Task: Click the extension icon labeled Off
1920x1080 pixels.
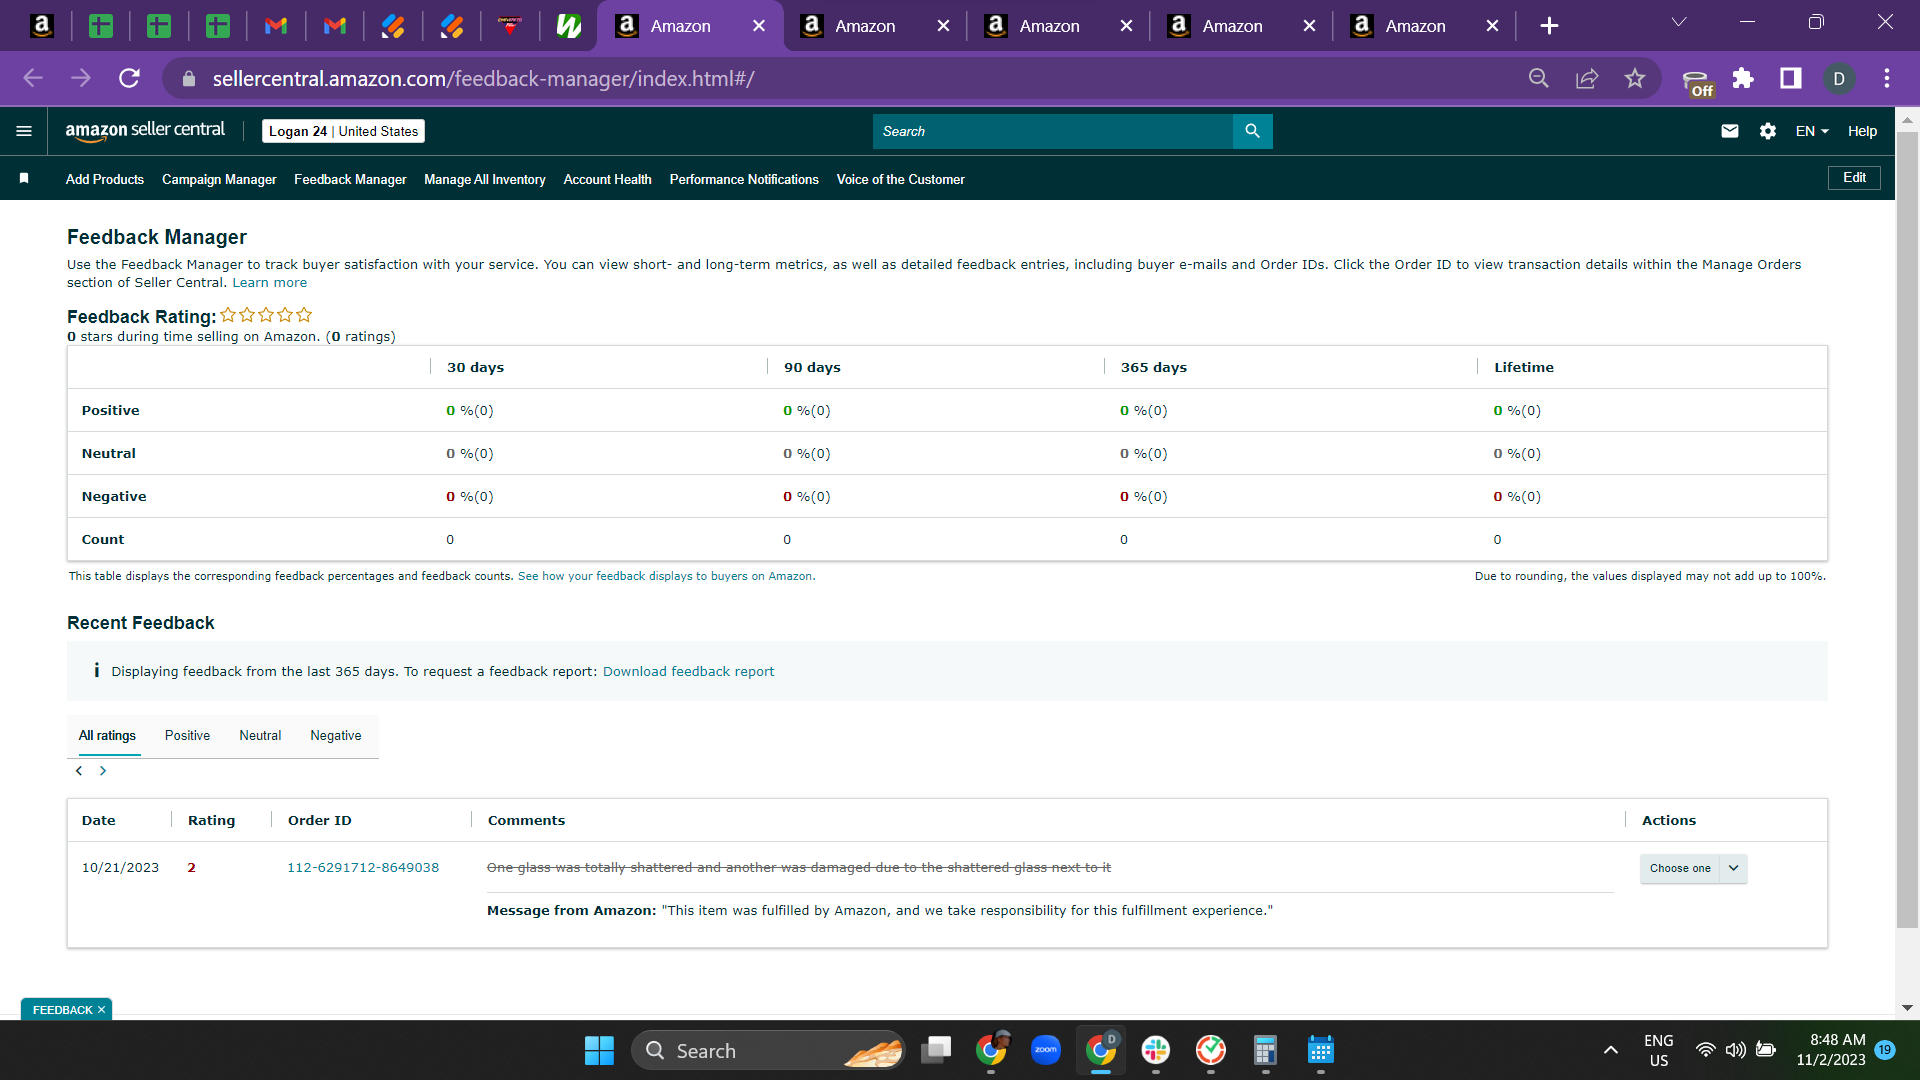Action: tap(1697, 82)
